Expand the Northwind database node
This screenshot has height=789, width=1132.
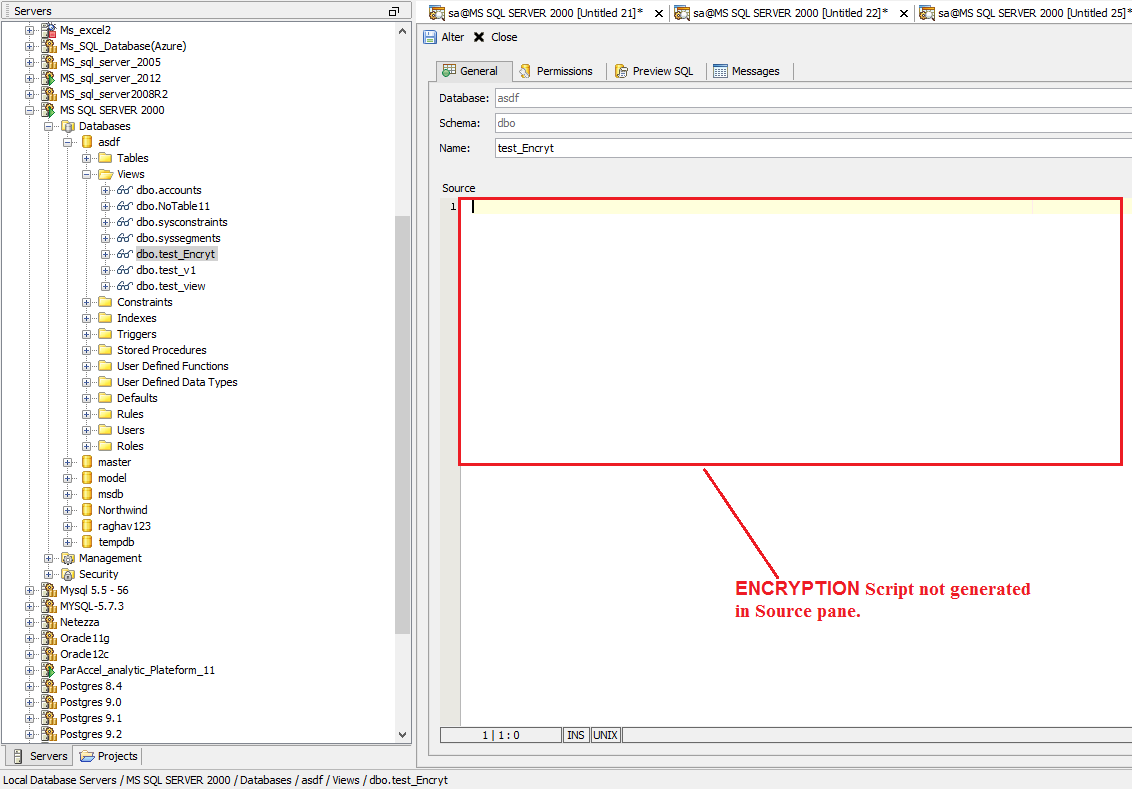pos(68,510)
